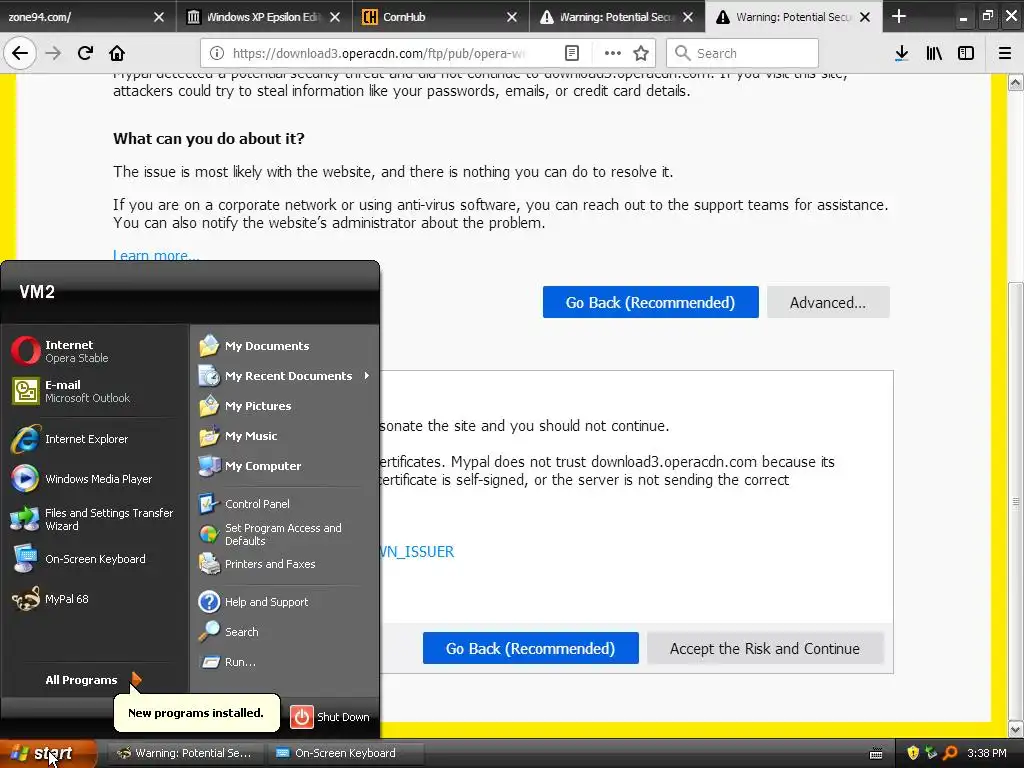Image resolution: width=1024 pixels, height=768 pixels.
Task: Go back with the browser back arrow
Action: tap(20, 53)
